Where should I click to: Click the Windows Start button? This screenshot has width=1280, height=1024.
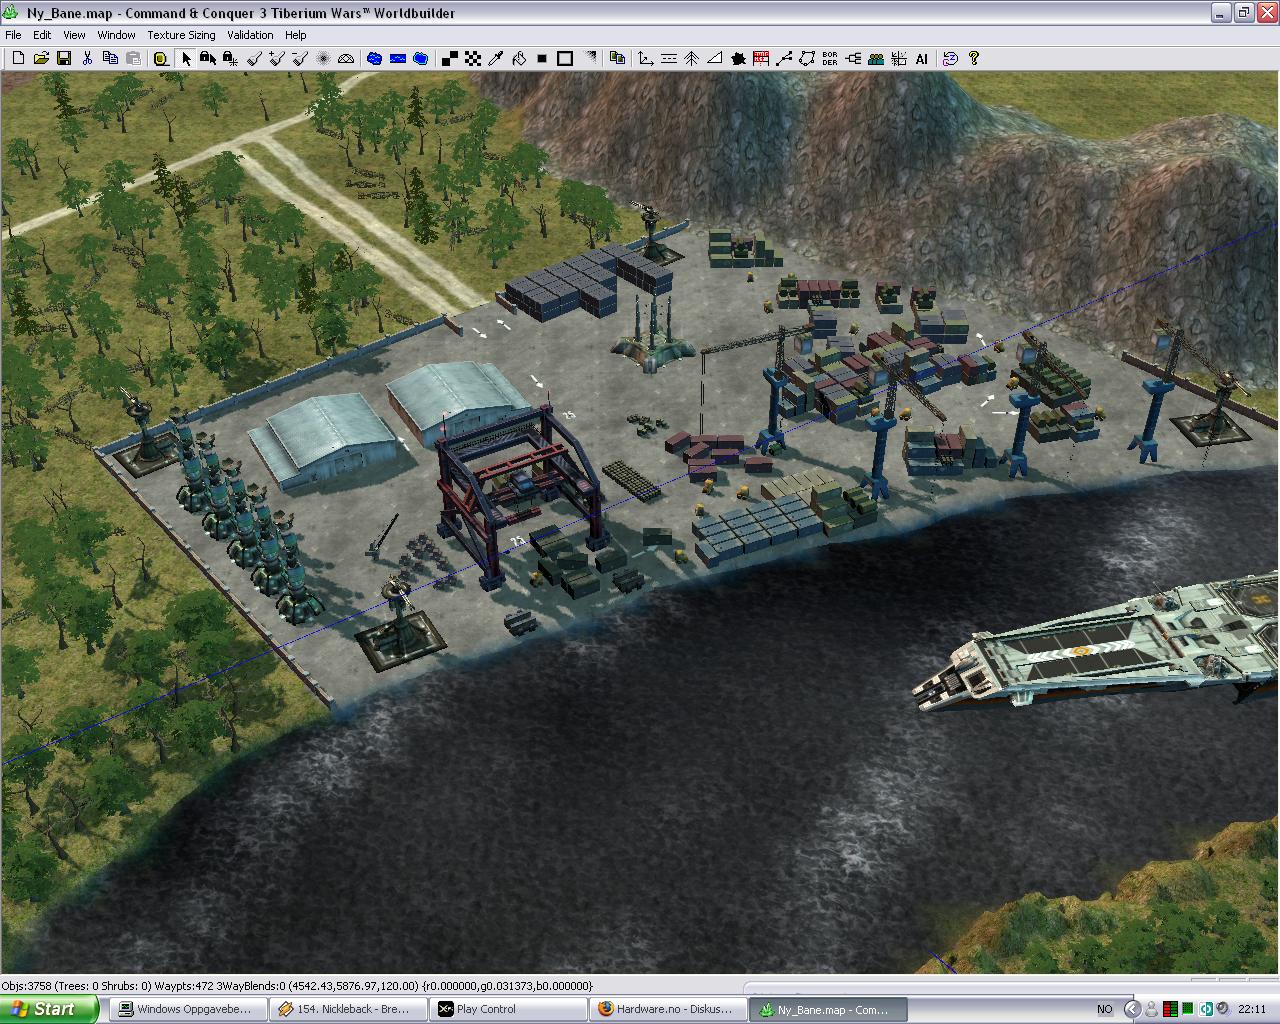click(49, 1009)
